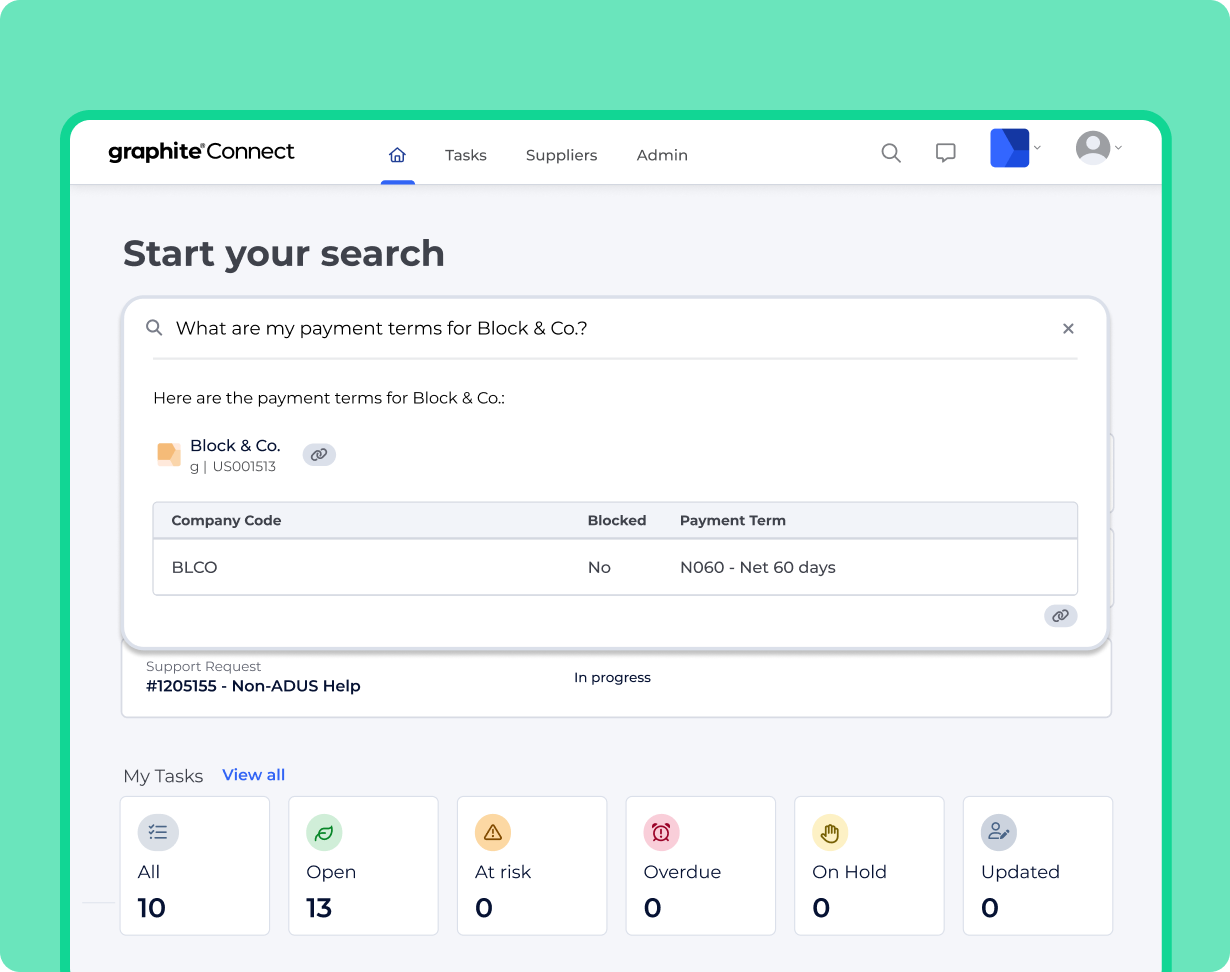This screenshot has height=972, width=1230.
Task: Select the Overdue alarm clock icon
Action: point(661,832)
